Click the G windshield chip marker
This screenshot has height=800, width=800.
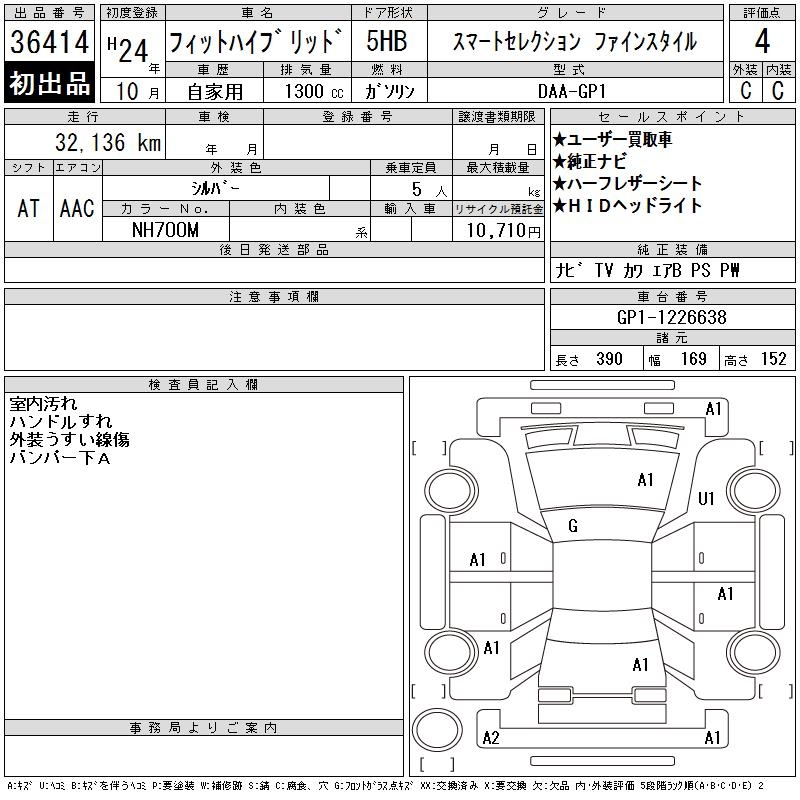point(573,526)
